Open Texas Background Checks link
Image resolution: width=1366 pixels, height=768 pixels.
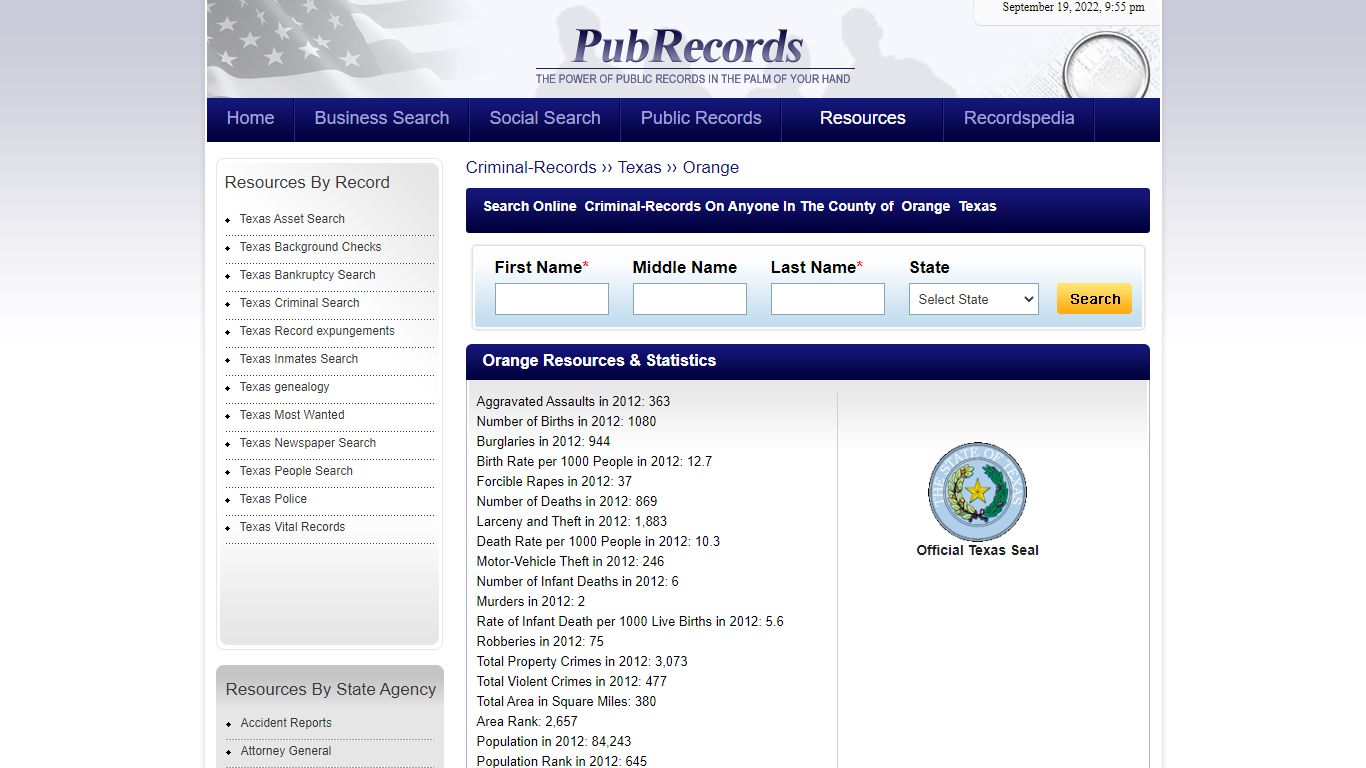click(x=310, y=247)
